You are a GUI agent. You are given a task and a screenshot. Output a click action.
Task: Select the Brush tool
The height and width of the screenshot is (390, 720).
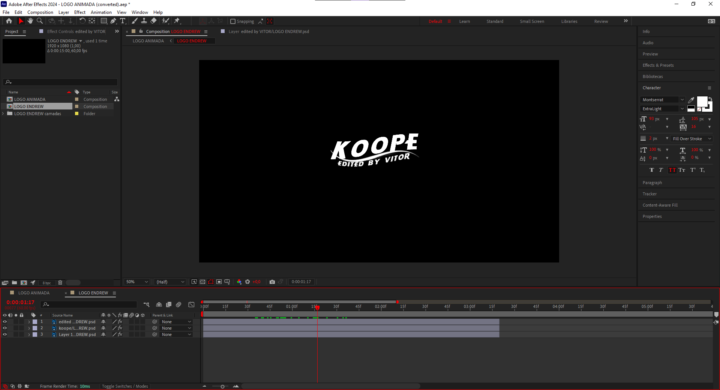pyautogui.click(x=135, y=21)
